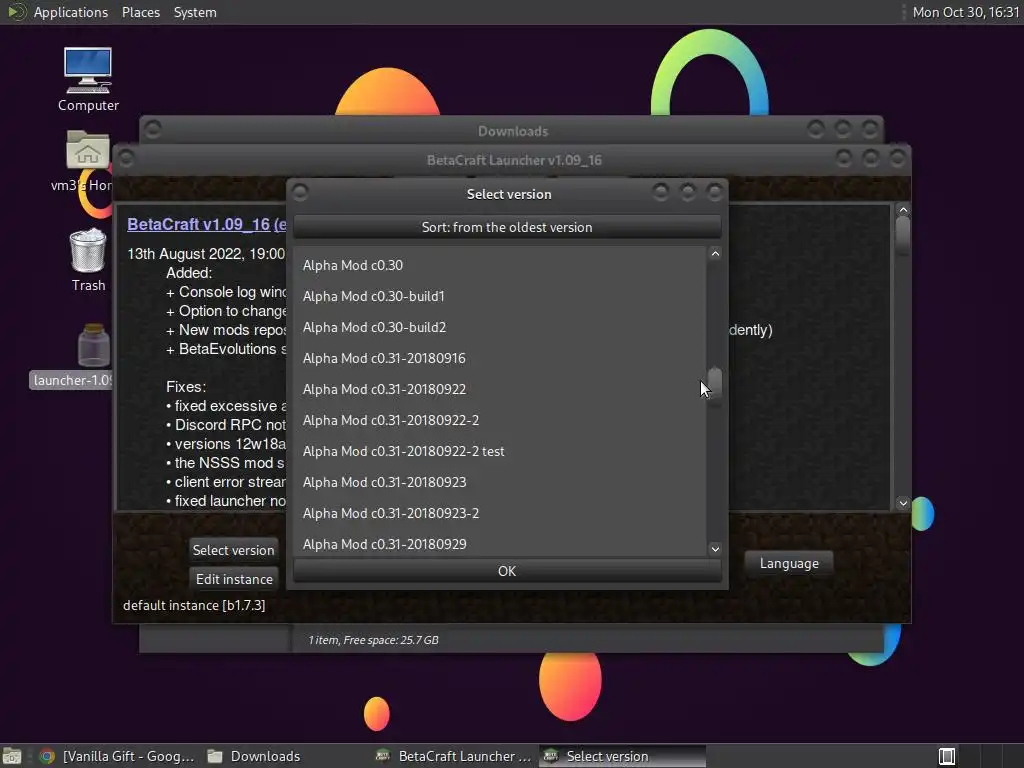Viewport: 1024px width, 768px height.
Task: Select Alpha Mod c0.30-build2
Action: tap(500, 327)
